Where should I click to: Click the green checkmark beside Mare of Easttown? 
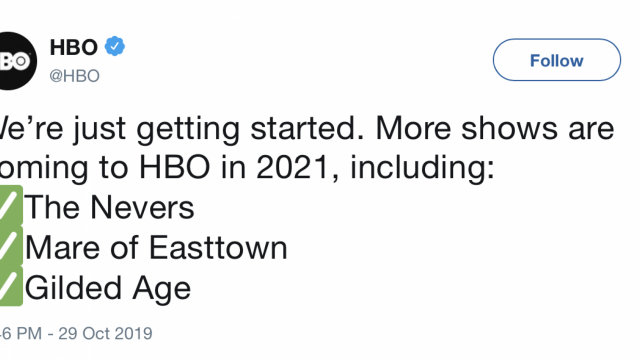11,246
